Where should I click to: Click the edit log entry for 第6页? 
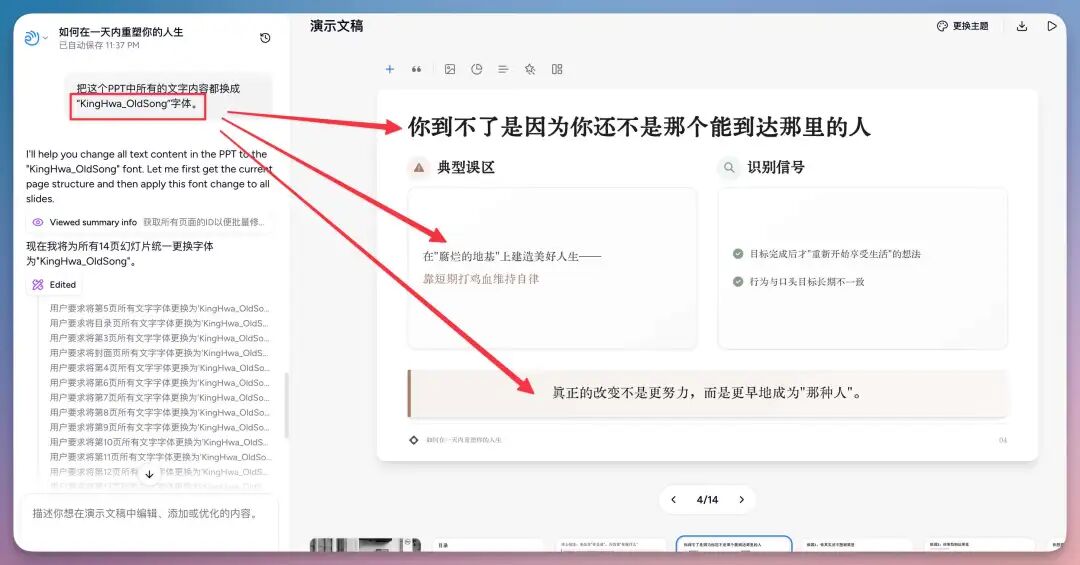(x=159, y=382)
